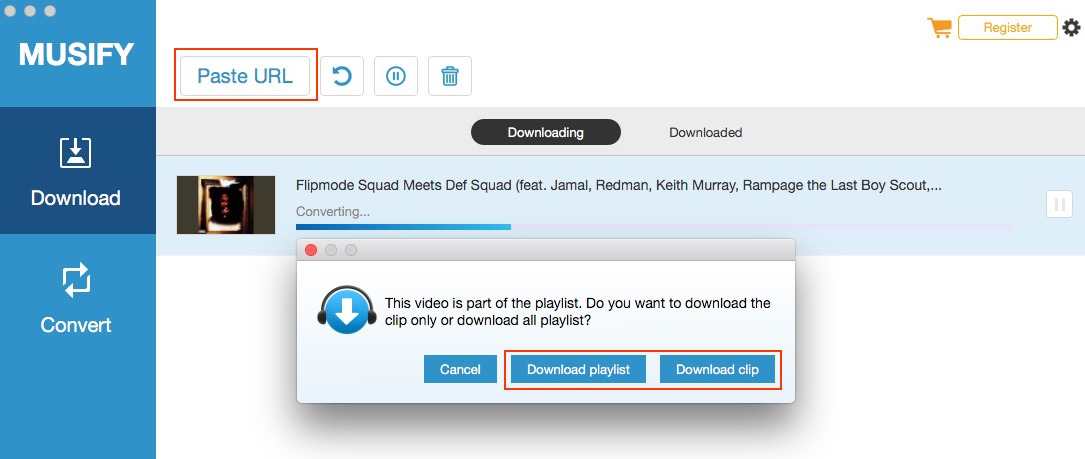Click the conversion progress bar
1085x459 pixels.
pyautogui.click(x=654, y=226)
